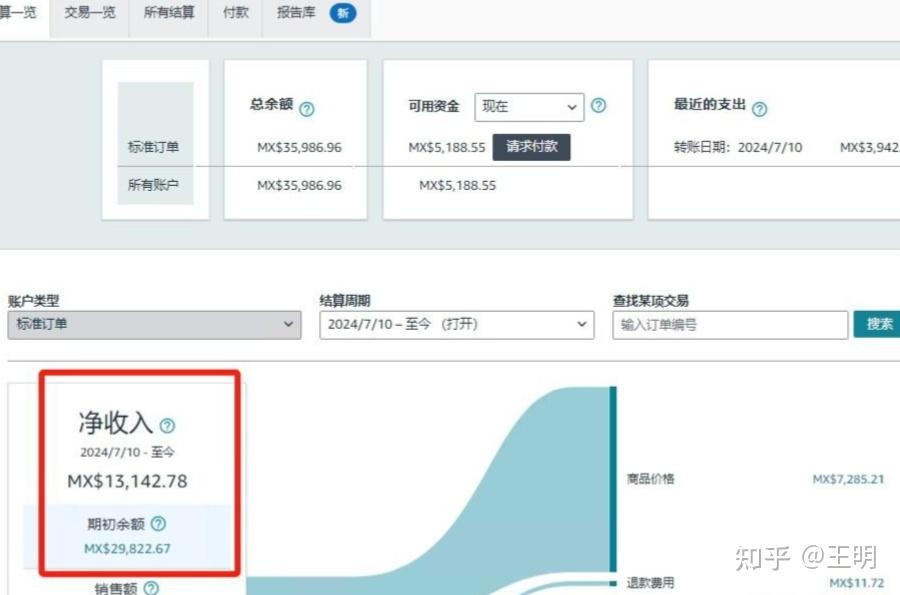Switch to 报告库 tab
The image size is (900, 595).
(296, 13)
